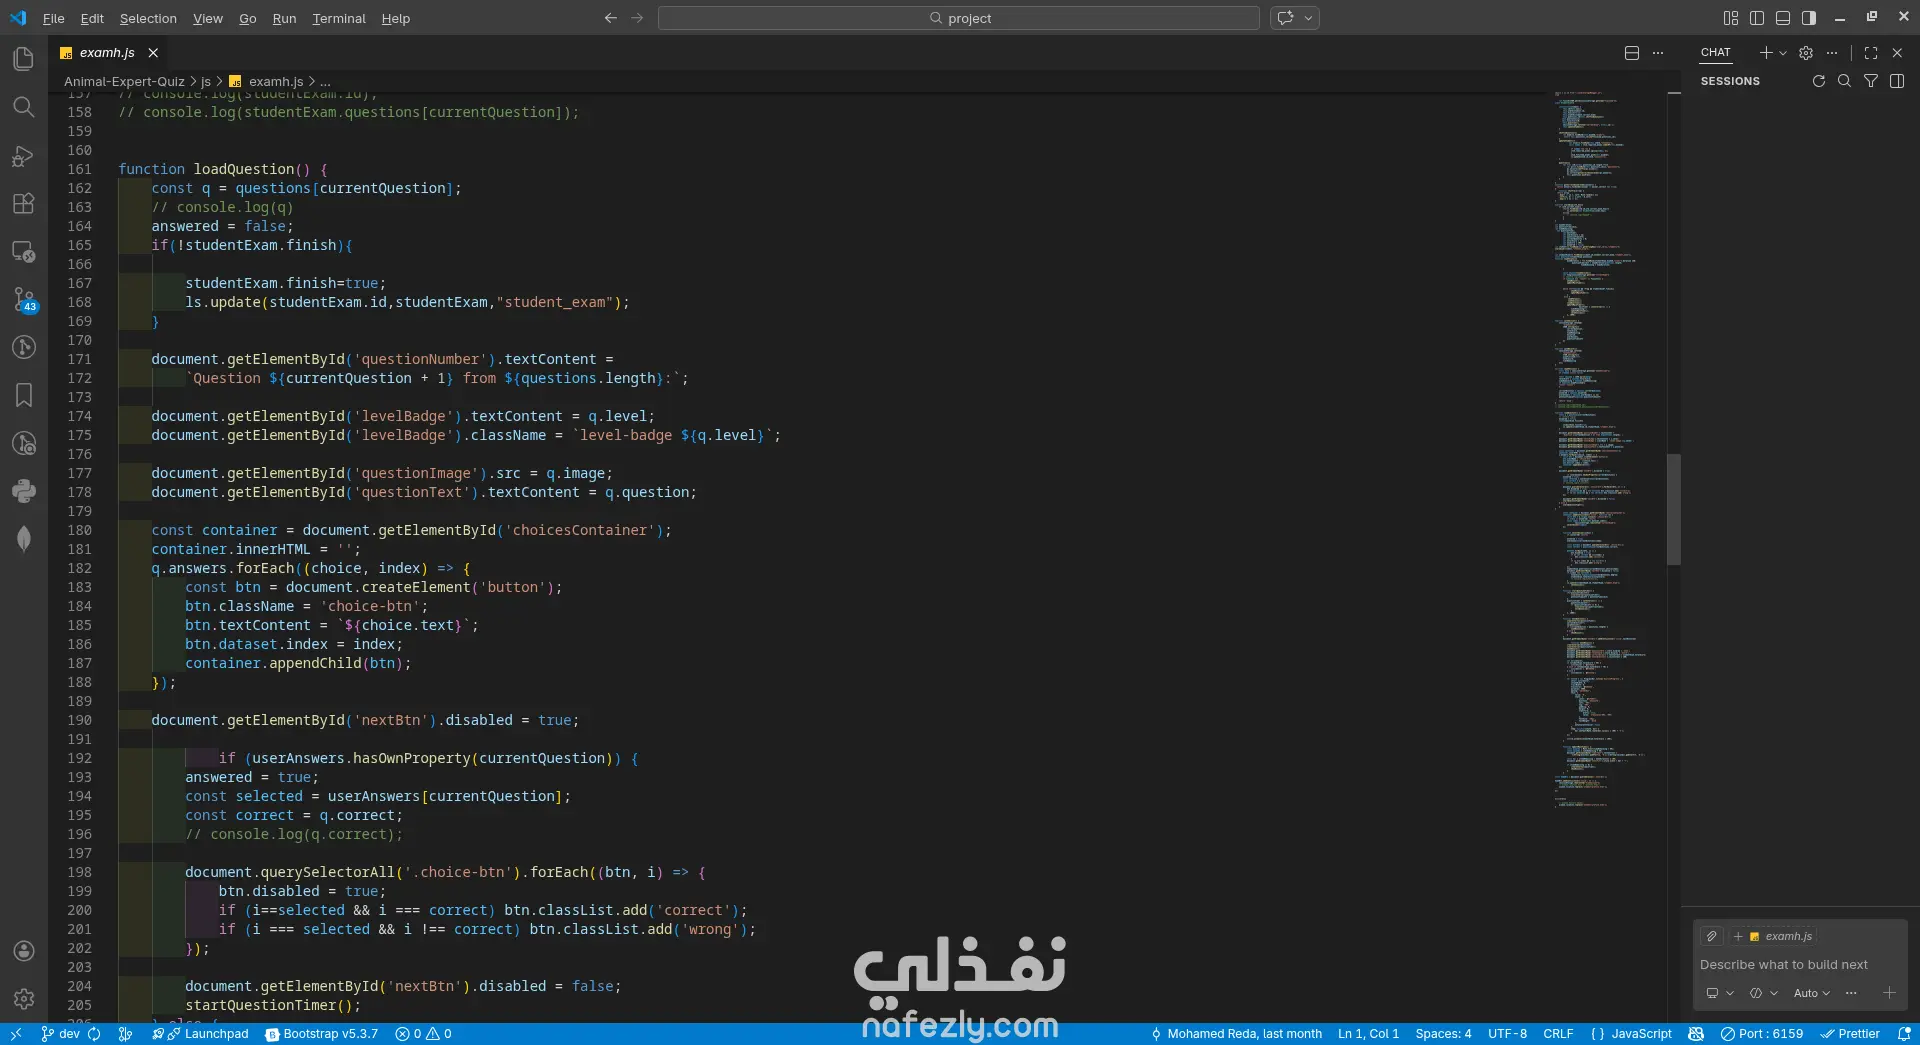Open the Customize Layout icon
The width and height of the screenshot is (1920, 1045).
(1731, 18)
